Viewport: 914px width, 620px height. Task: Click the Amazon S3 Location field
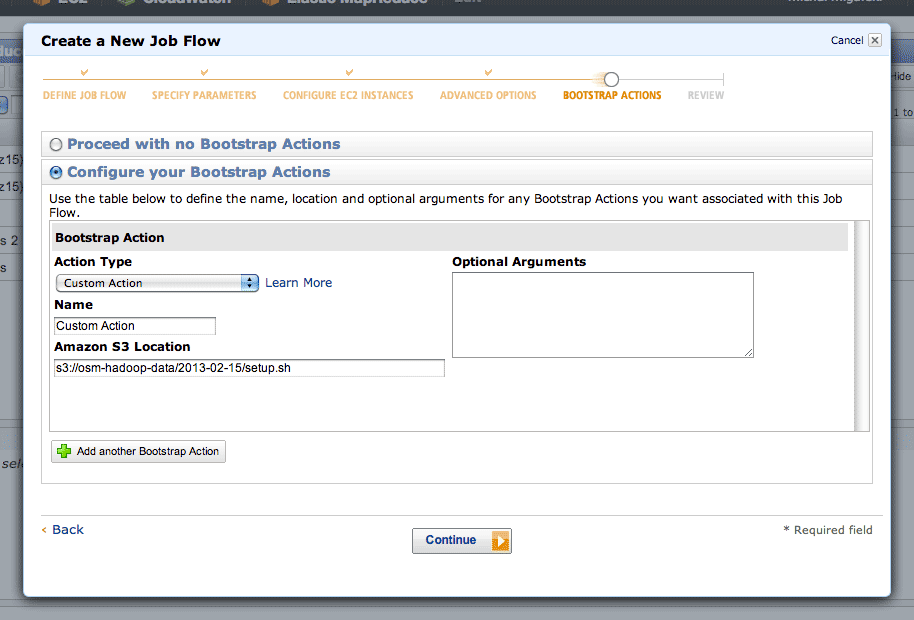[x=249, y=368]
